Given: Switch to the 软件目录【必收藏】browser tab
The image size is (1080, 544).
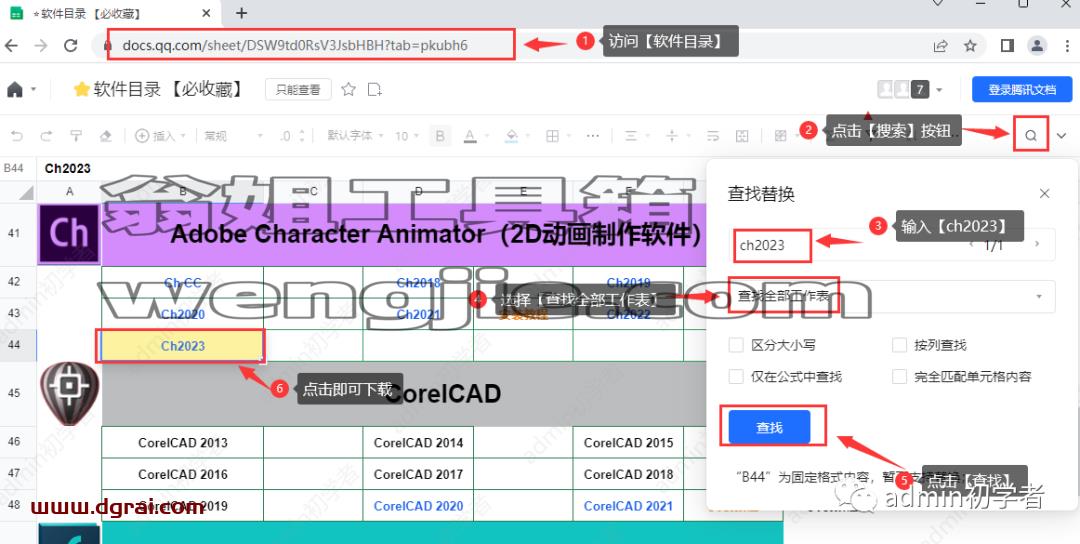Looking at the screenshot, I should 110,13.
